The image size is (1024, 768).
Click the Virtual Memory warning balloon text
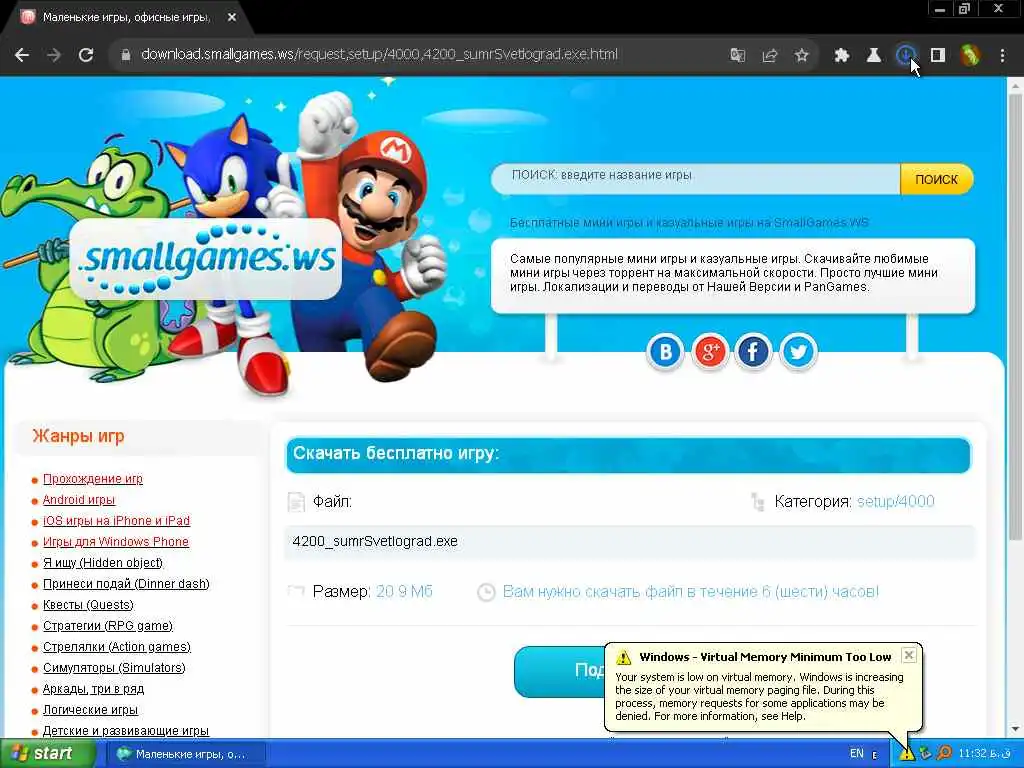coord(759,696)
